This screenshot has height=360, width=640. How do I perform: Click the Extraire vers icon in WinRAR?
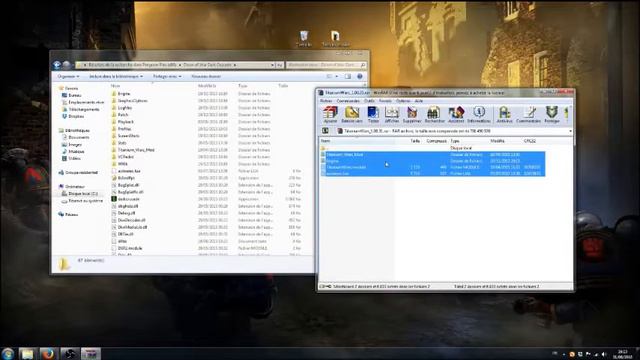(x=352, y=115)
